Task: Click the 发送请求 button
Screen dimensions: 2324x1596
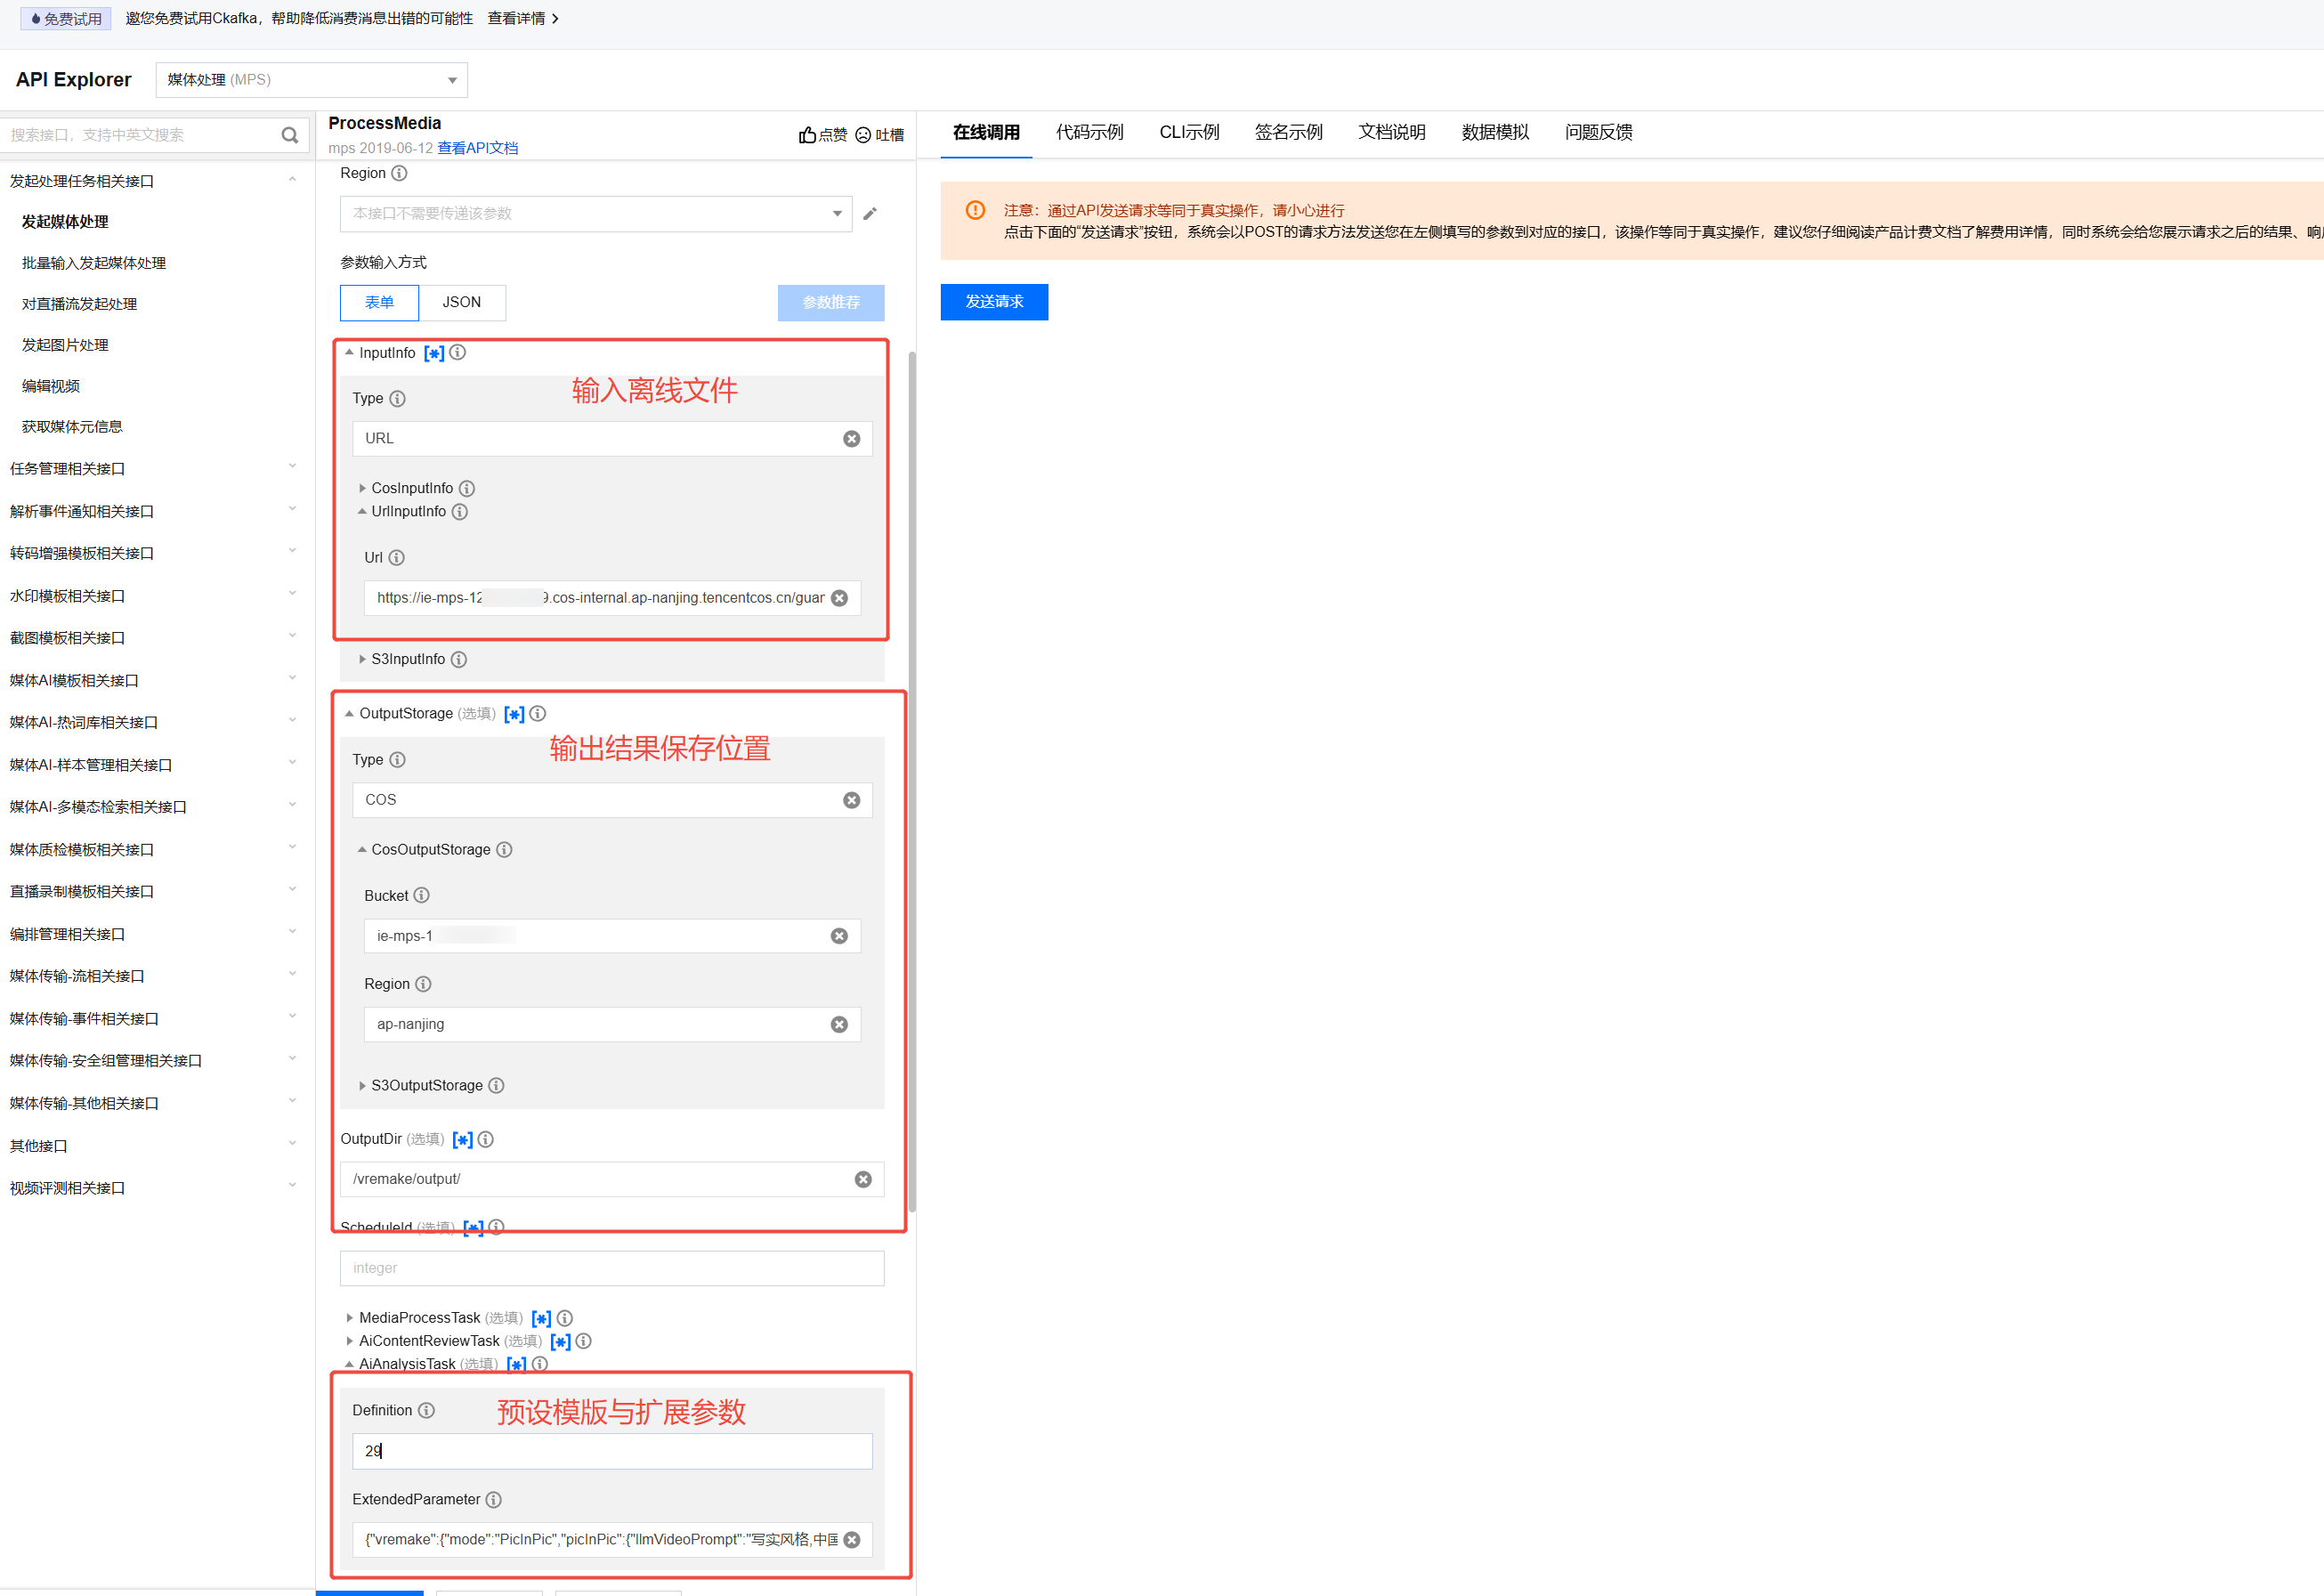Action: click(993, 302)
